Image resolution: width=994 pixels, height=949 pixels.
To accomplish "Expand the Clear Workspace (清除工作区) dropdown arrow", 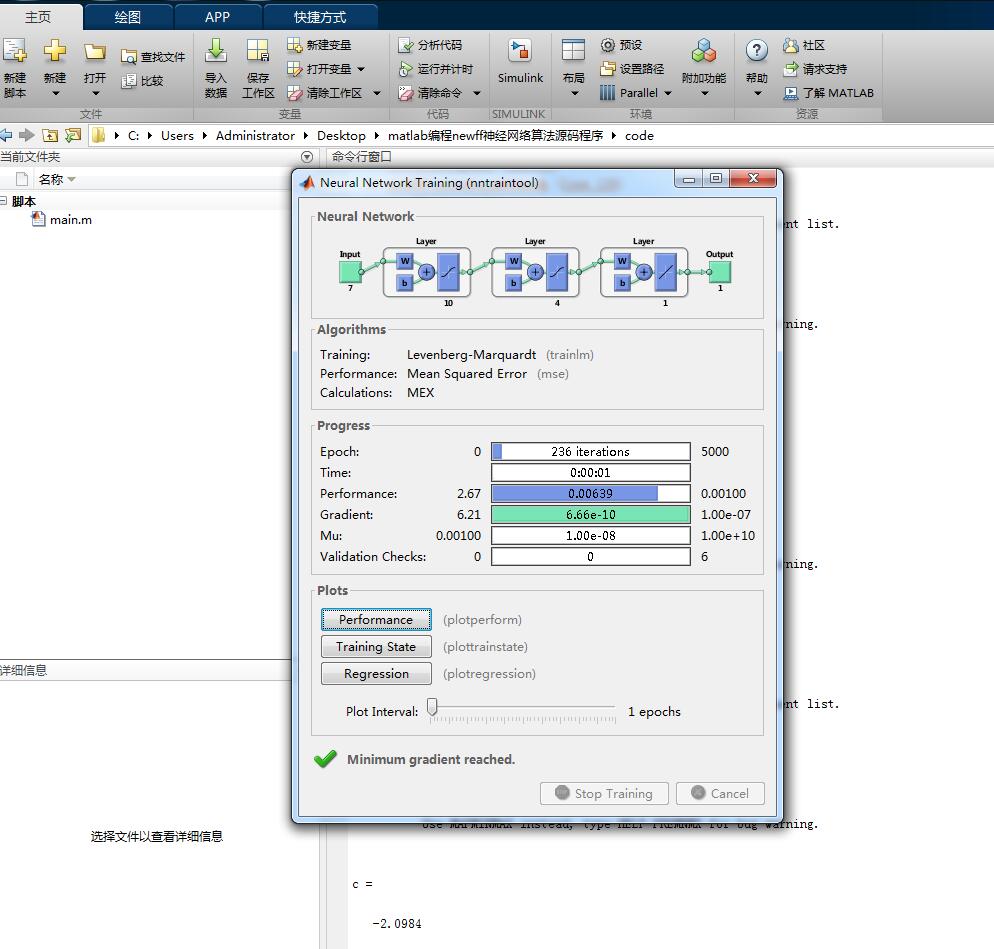I will [377, 93].
